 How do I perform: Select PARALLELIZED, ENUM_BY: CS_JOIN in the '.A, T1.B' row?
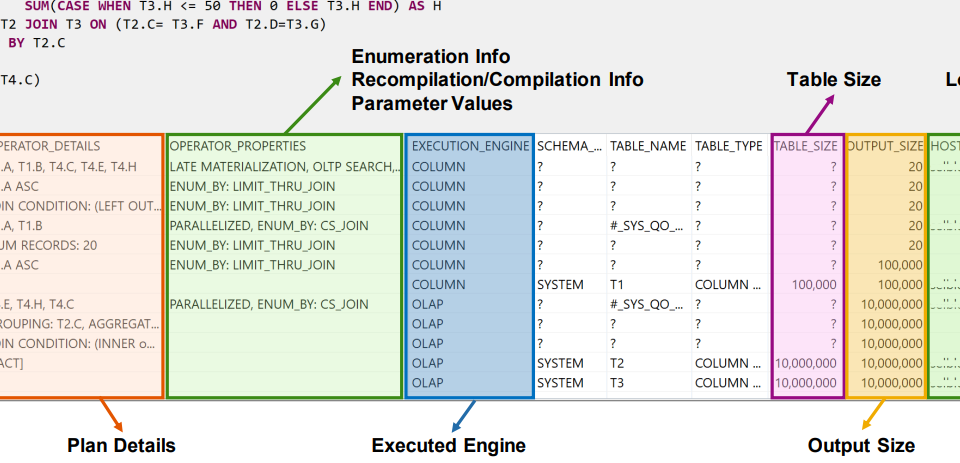click(x=269, y=225)
